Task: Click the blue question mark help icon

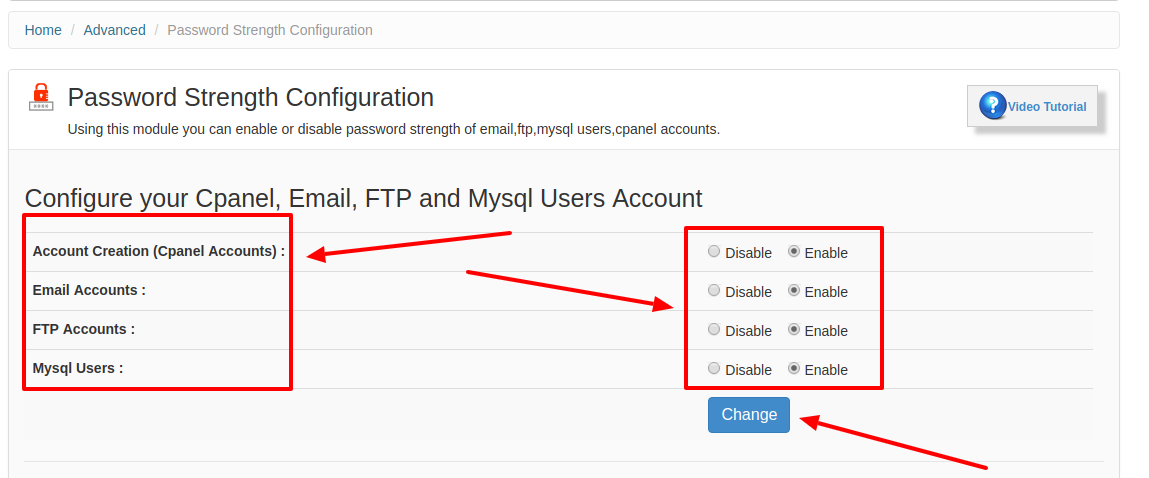Action: [x=993, y=106]
